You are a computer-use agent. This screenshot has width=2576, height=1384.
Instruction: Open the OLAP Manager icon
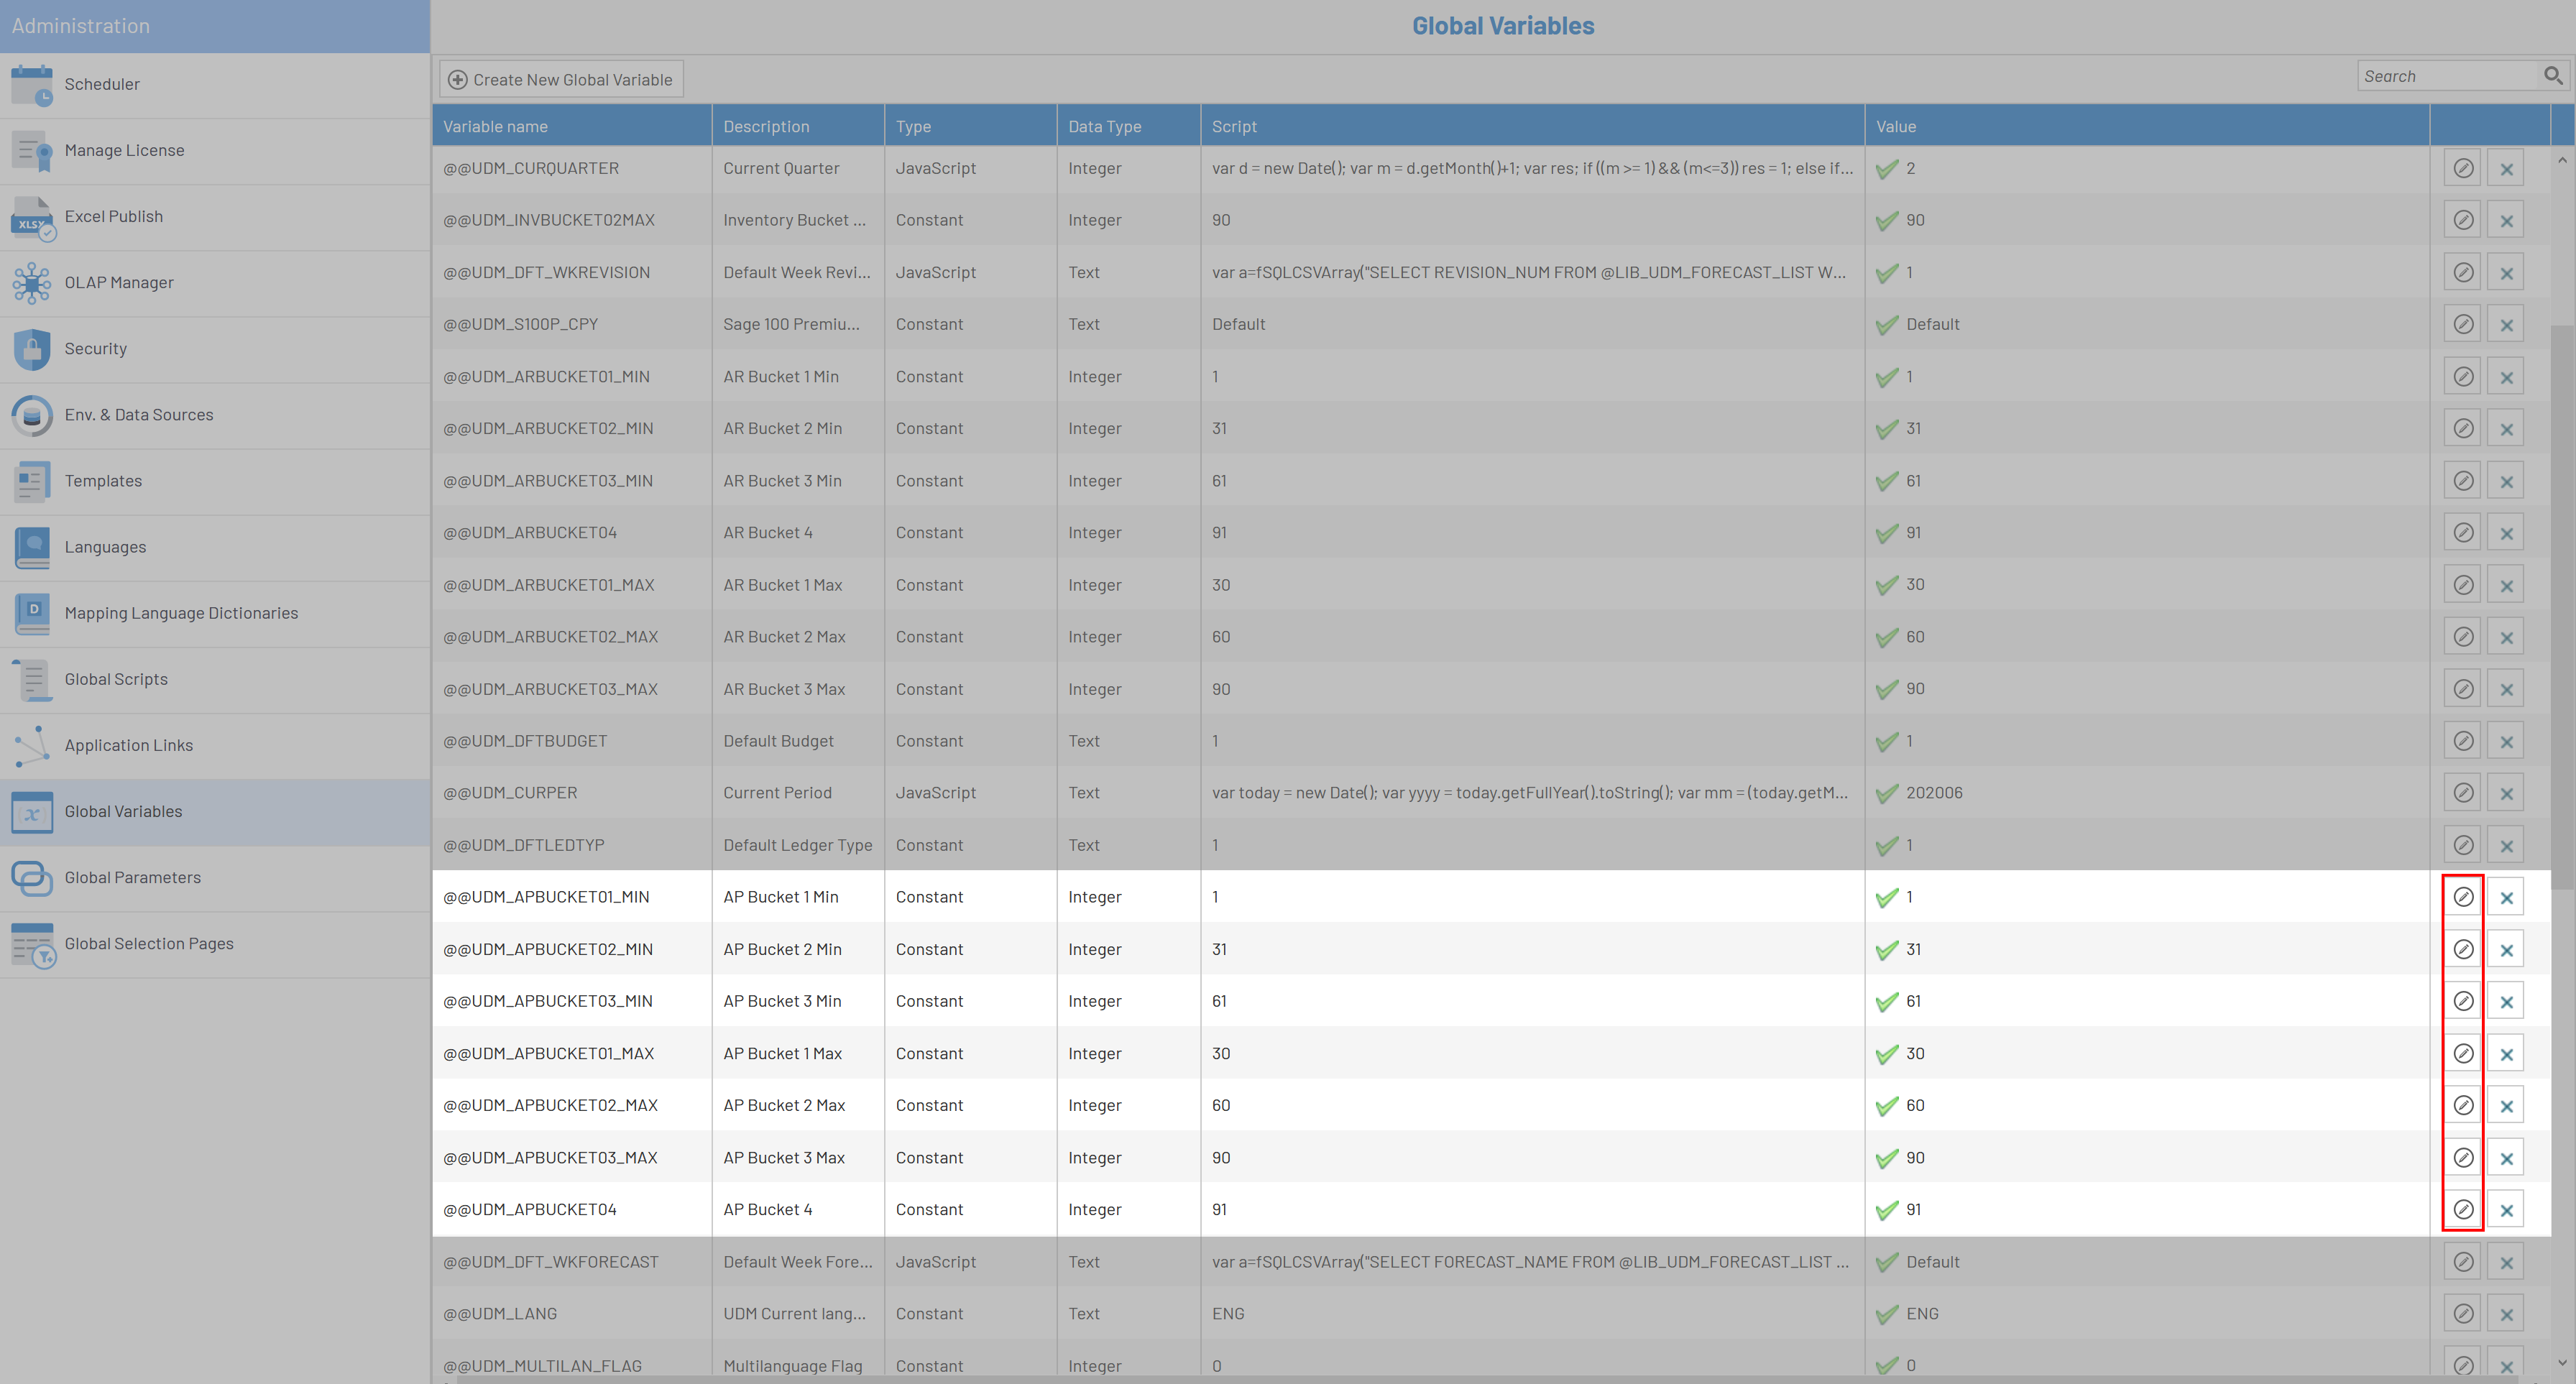[32, 283]
